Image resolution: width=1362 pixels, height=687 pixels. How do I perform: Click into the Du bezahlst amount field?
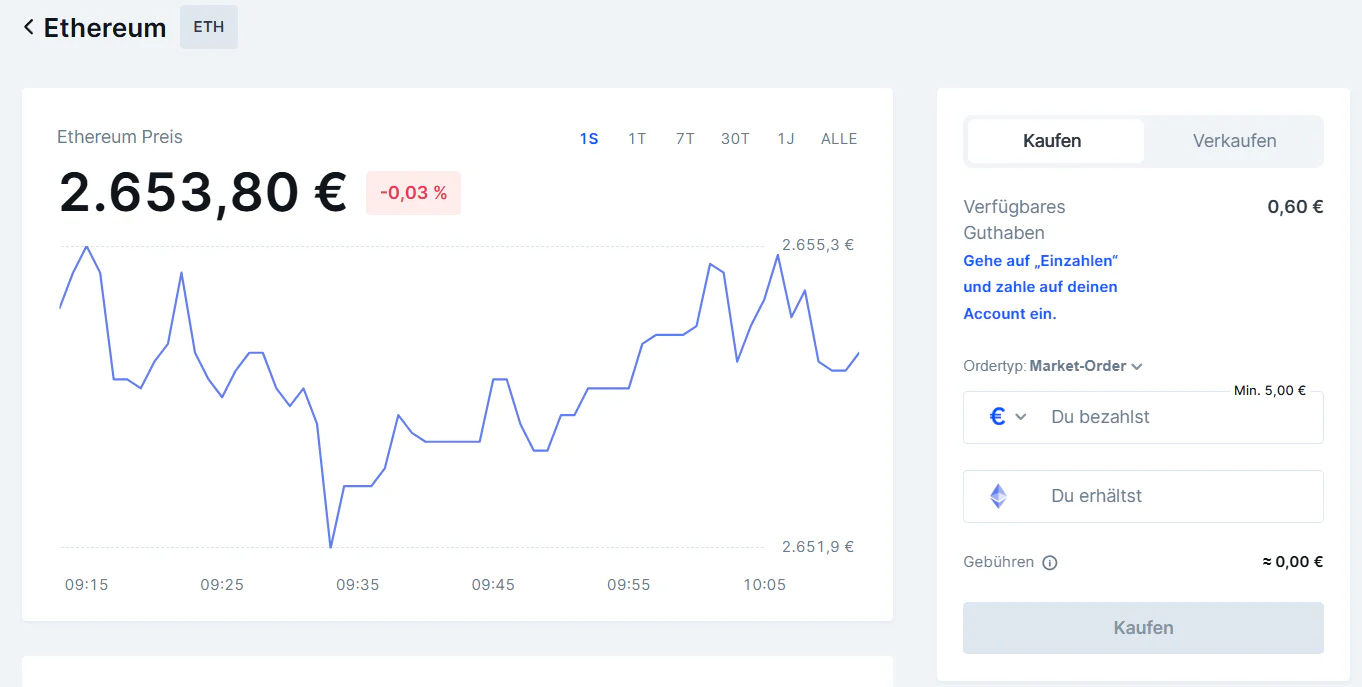pyautogui.click(x=1150, y=417)
